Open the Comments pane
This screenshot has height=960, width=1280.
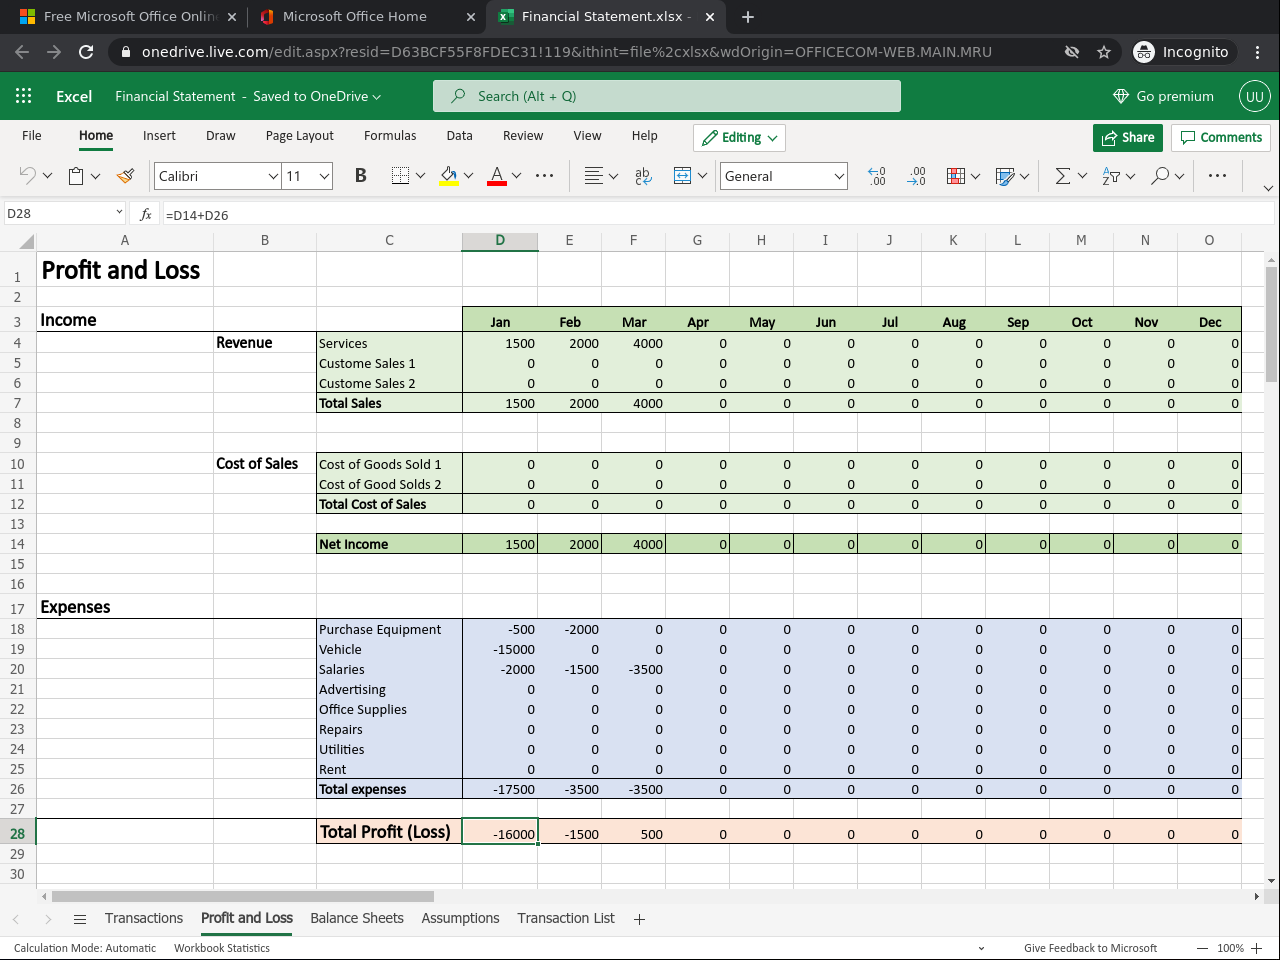[1220, 138]
